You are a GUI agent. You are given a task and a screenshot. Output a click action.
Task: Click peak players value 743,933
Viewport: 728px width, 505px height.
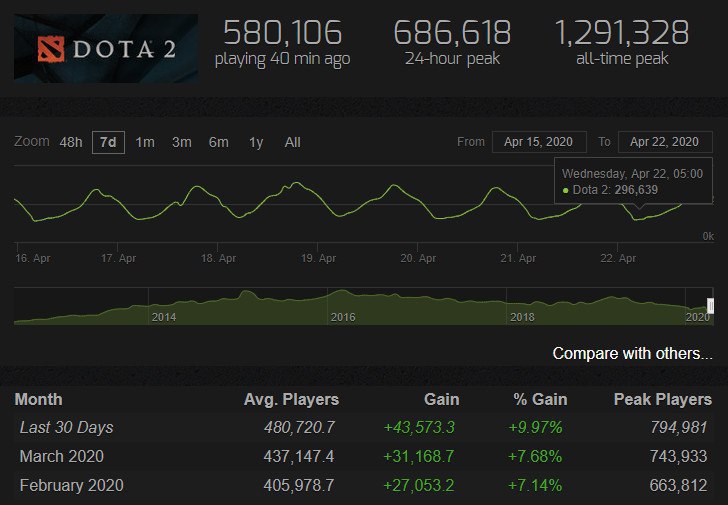coord(678,456)
